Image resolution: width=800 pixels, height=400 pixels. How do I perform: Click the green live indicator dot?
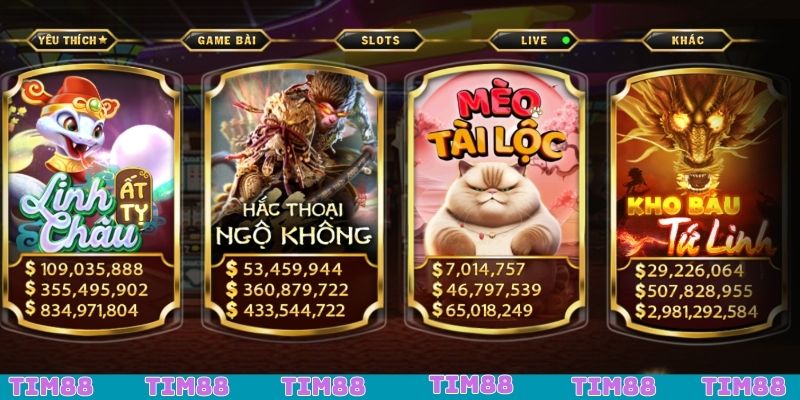pyautogui.click(x=565, y=40)
